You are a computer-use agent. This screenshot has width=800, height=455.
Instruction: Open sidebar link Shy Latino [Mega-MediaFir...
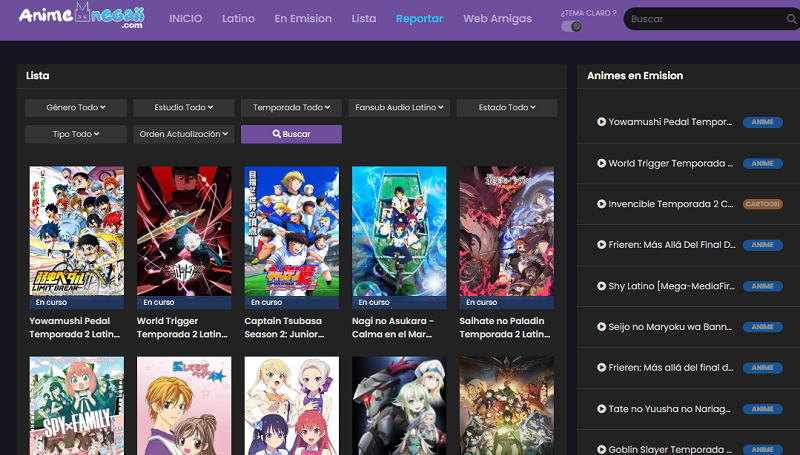pyautogui.click(x=671, y=286)
